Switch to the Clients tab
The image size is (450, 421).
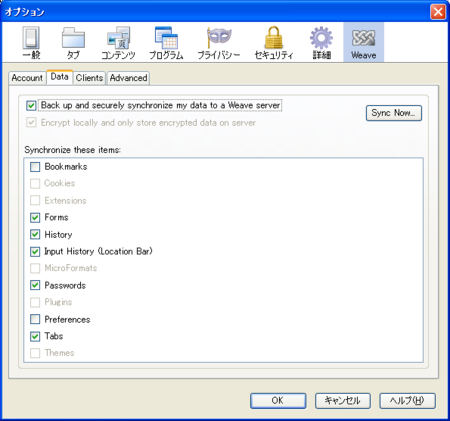pyautogui.click(x=89, y=78)
